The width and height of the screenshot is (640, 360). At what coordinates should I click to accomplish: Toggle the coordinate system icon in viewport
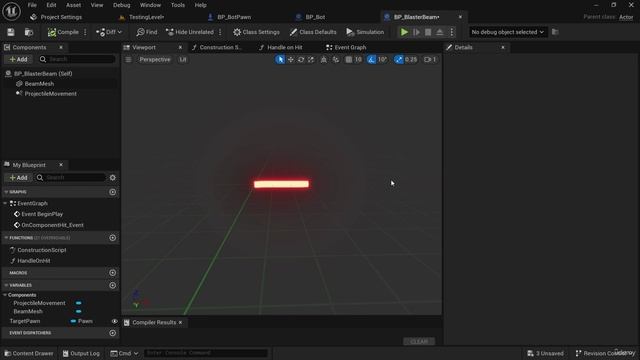324,60
